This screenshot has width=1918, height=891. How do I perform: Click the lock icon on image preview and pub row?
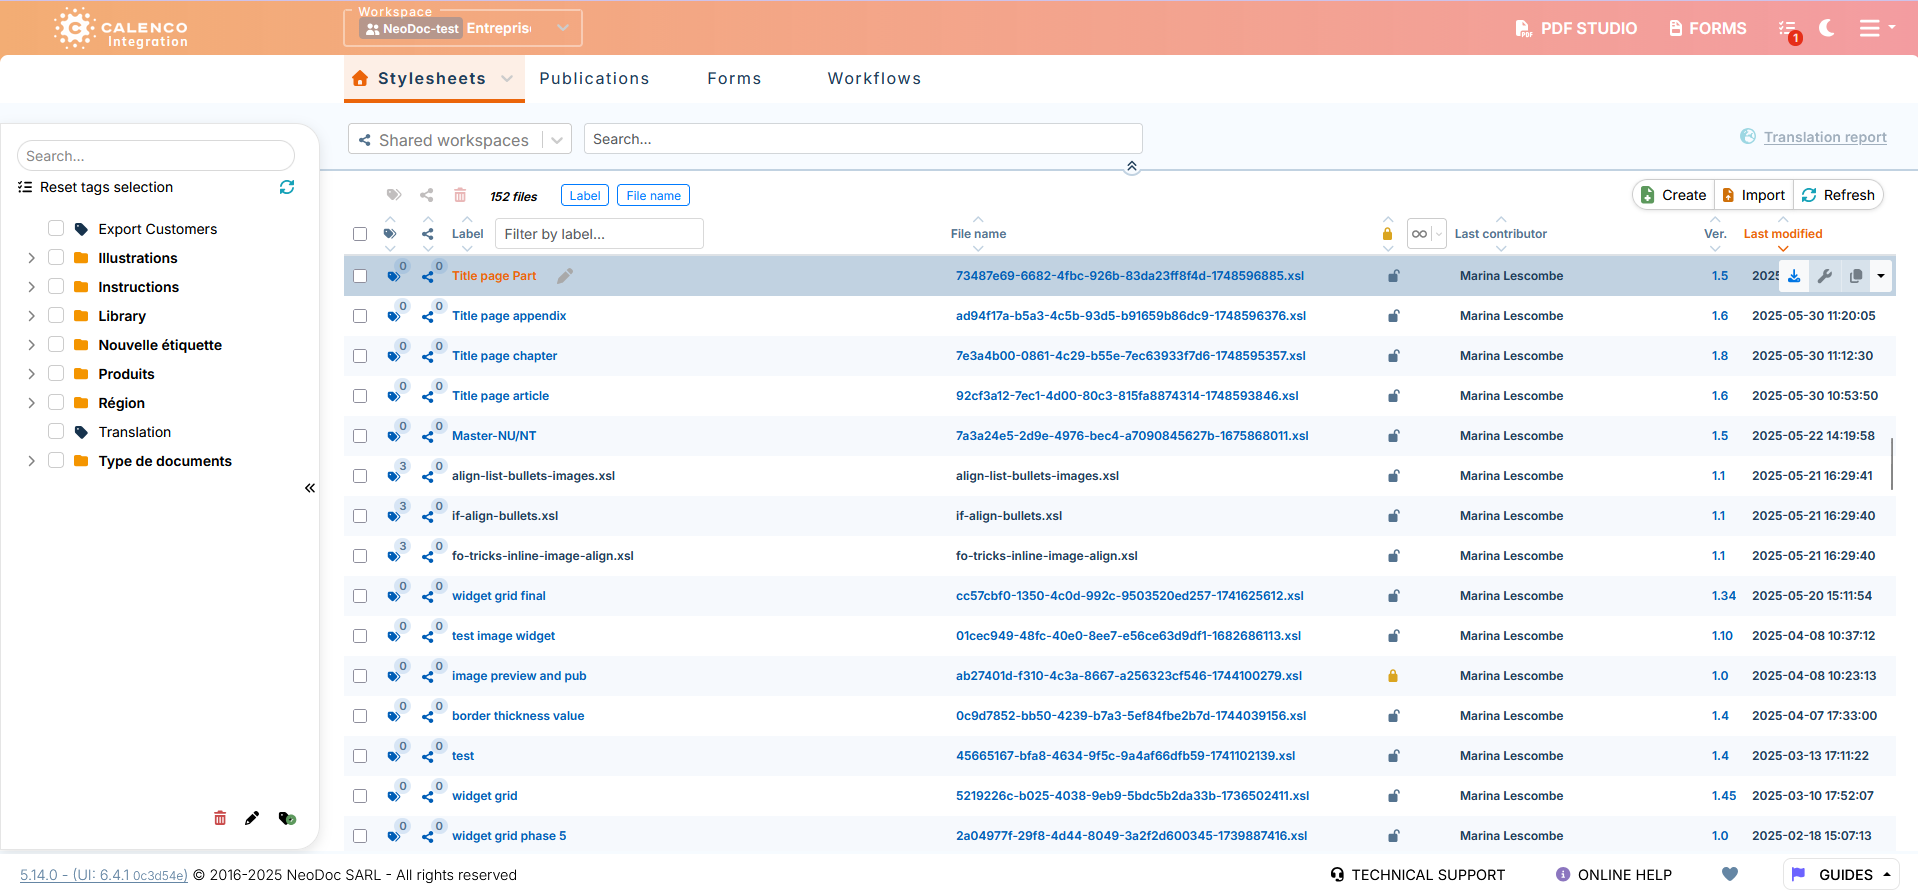1392,676
